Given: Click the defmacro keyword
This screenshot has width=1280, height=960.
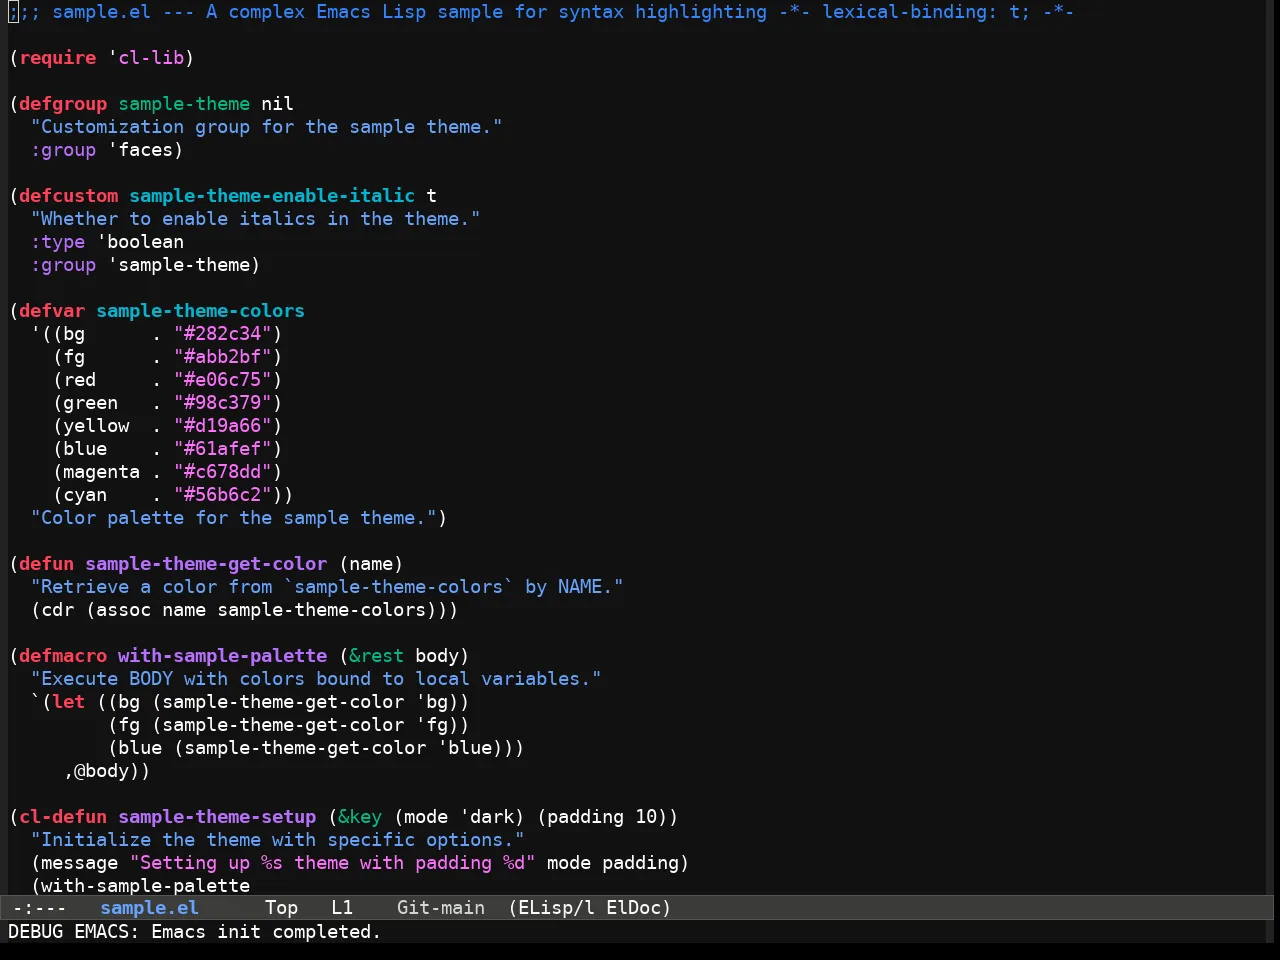Looking at the screenshot, I should pyautogui.click(x=63, y=656).
